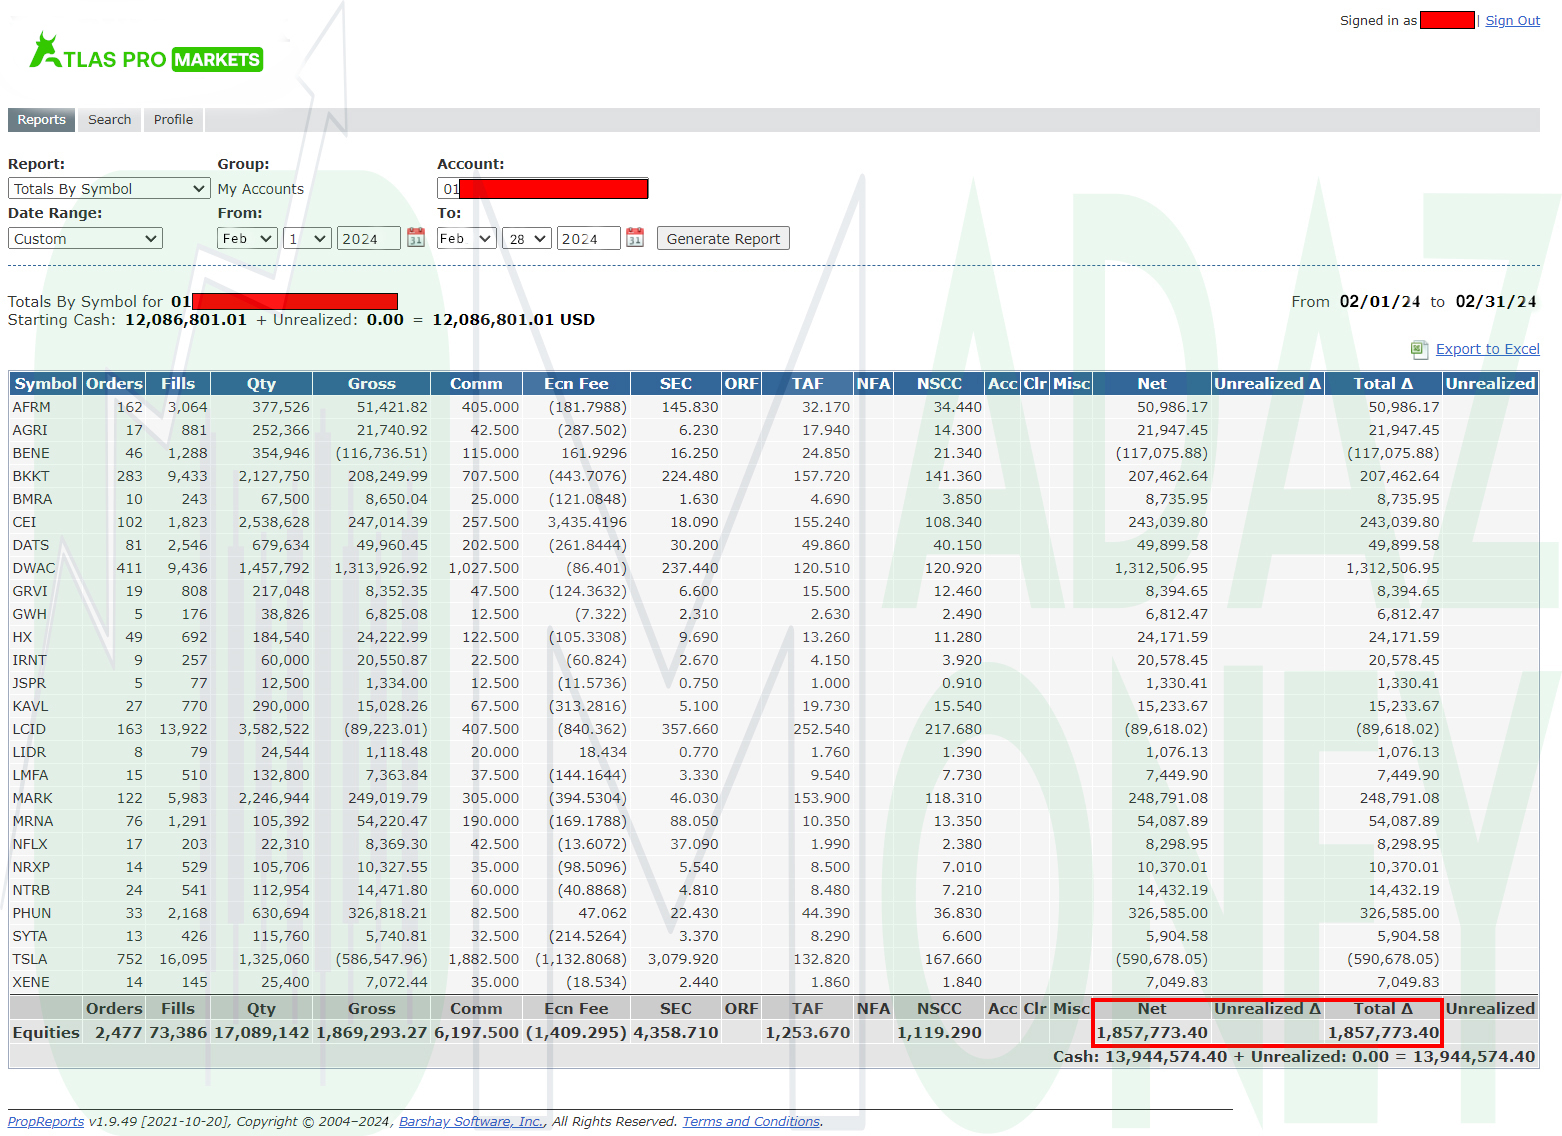This screenshot has width=1562, height=1136.
Task: Open the From day dropdown showing 1
Action: coord(306,237)
